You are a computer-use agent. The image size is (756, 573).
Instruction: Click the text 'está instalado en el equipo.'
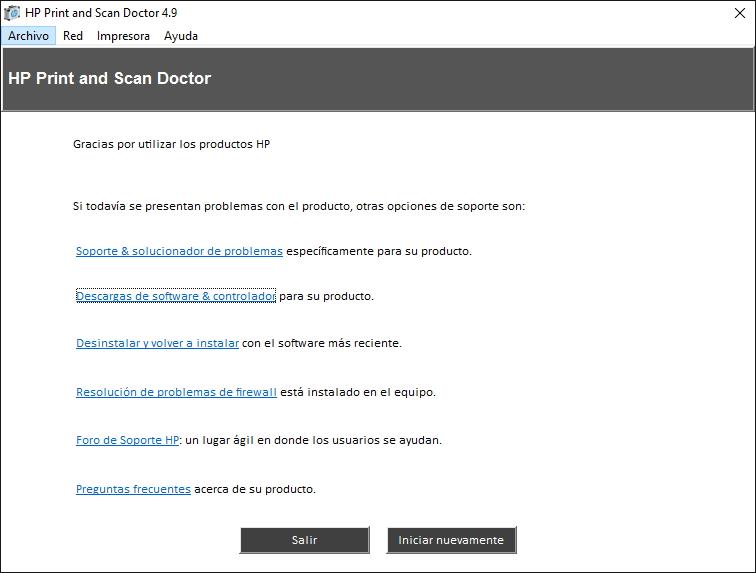[358, 392]
